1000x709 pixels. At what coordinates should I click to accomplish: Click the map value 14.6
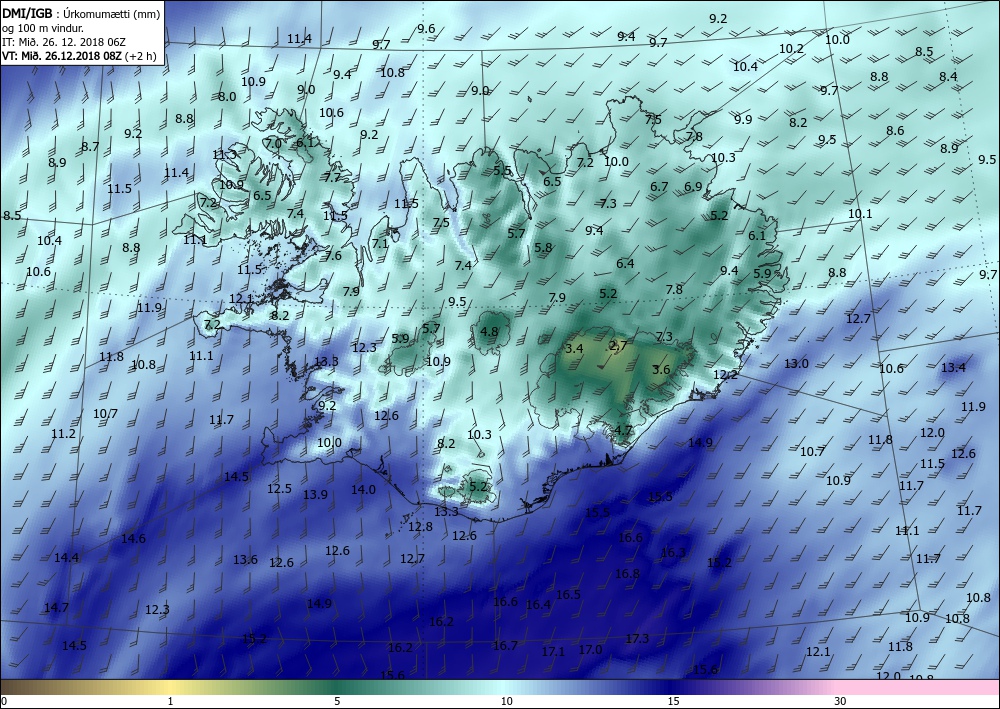click(x=133, y=539)
